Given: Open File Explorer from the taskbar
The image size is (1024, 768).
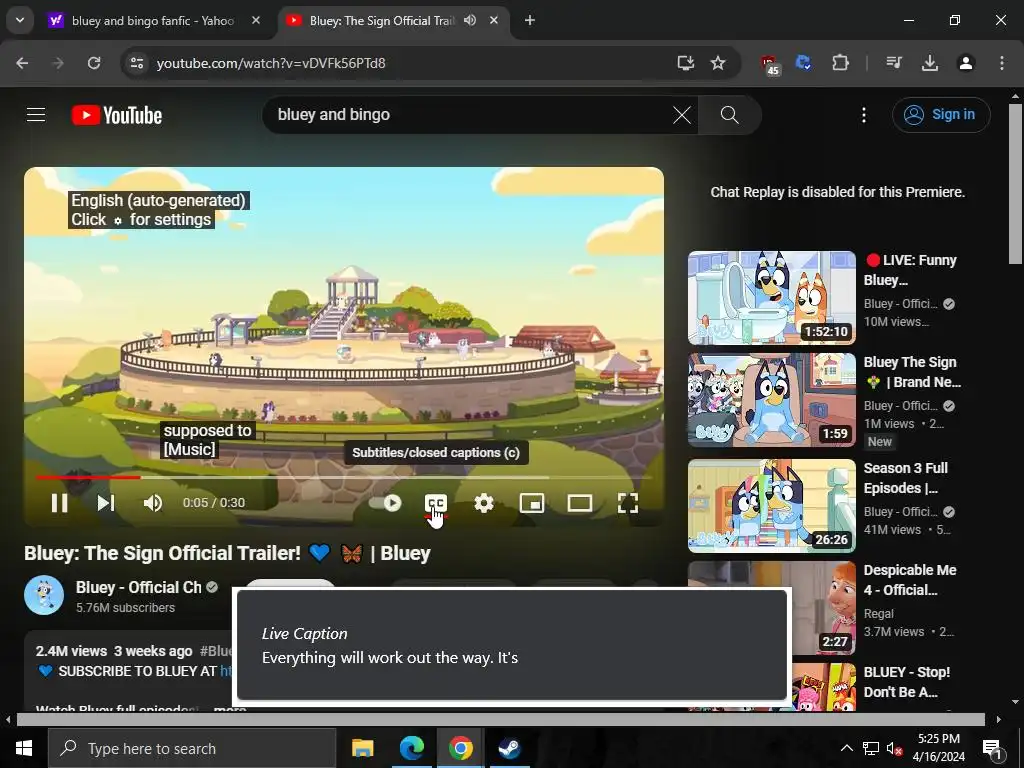Looking at the screenshot, I should [362, 748].
